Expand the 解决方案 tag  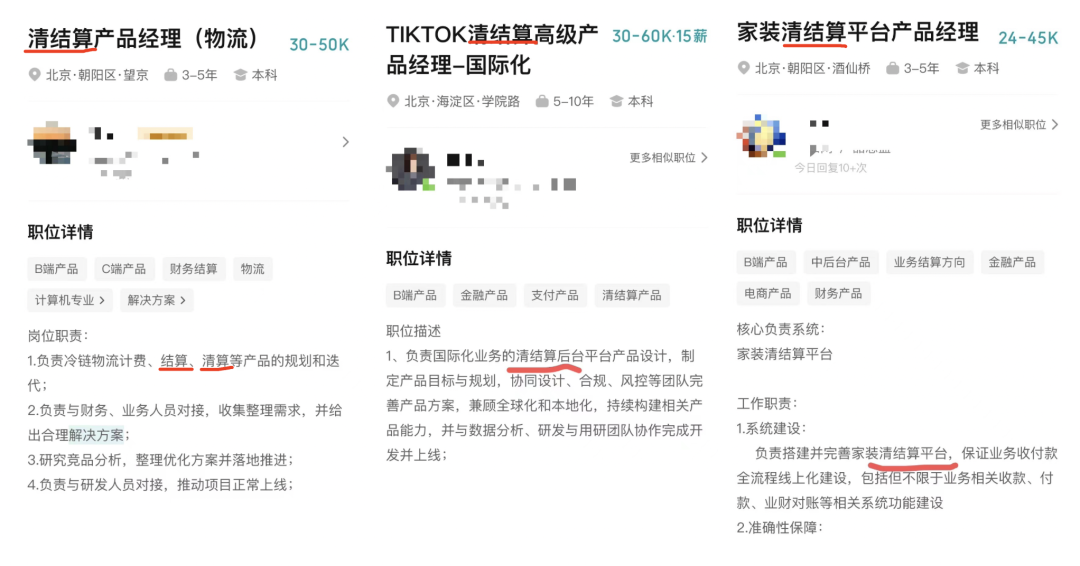(x=156, y=300)
